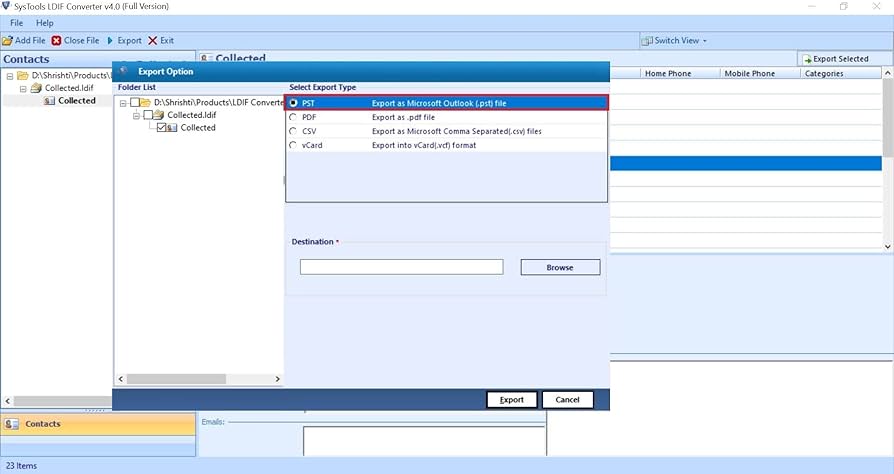
Task: Click the Export button in dialog
Action: (512, 400)
